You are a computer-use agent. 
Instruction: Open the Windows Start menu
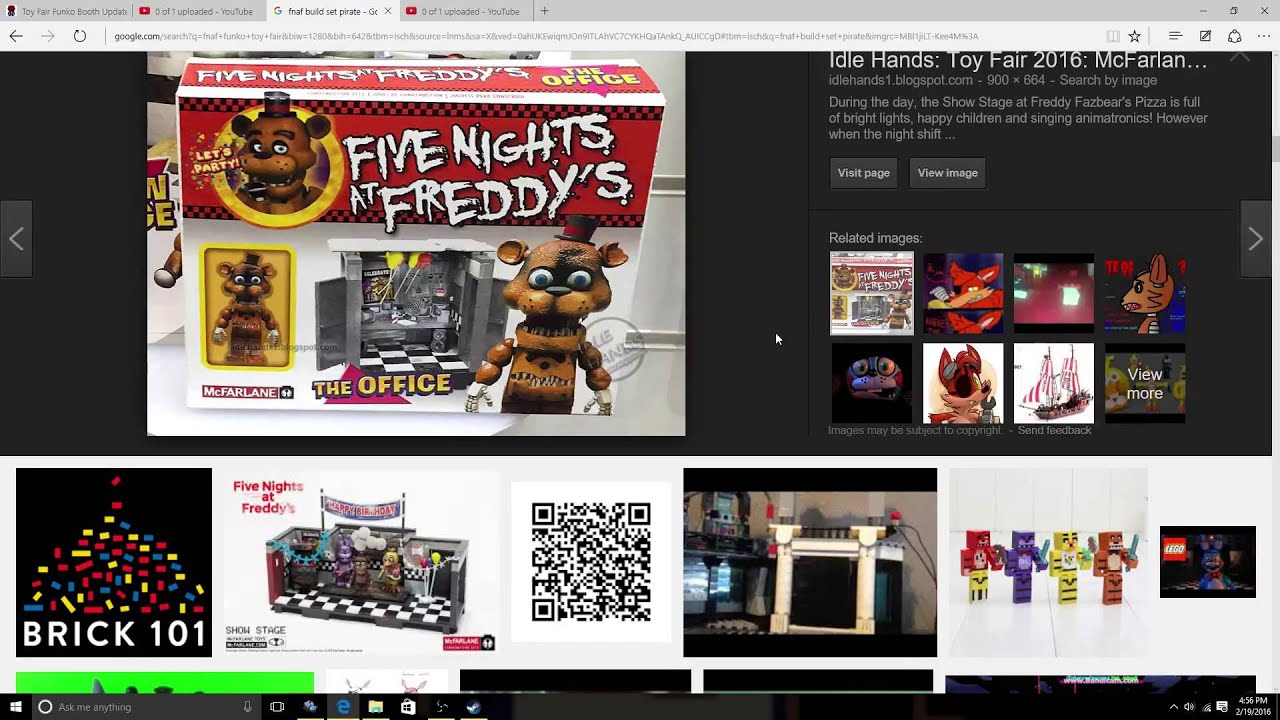pyautogui.click(x=14, y=707)
